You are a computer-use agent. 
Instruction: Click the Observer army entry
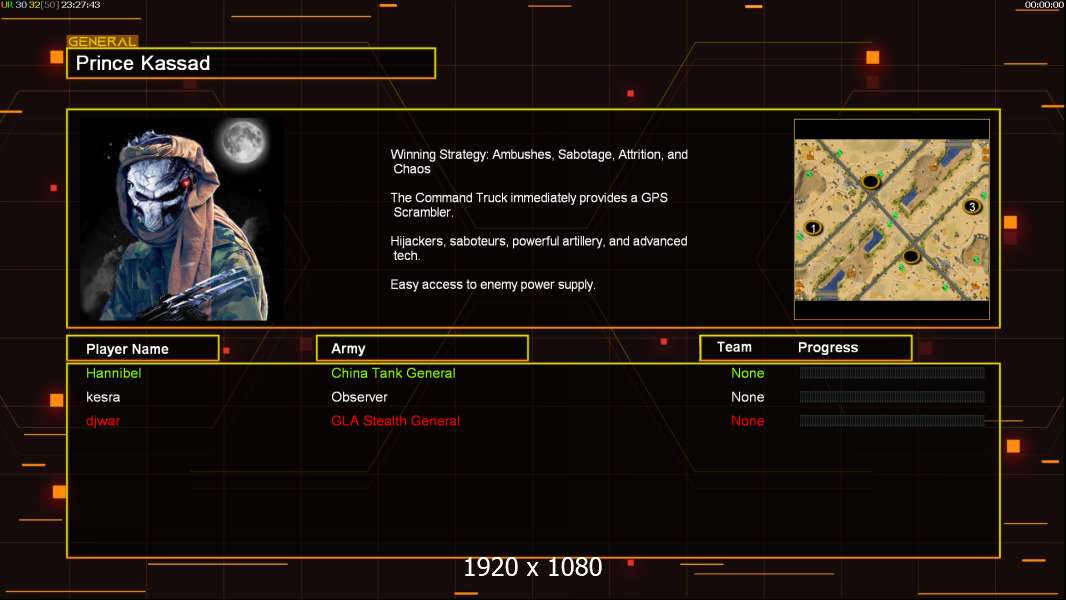tap(359, 397)
